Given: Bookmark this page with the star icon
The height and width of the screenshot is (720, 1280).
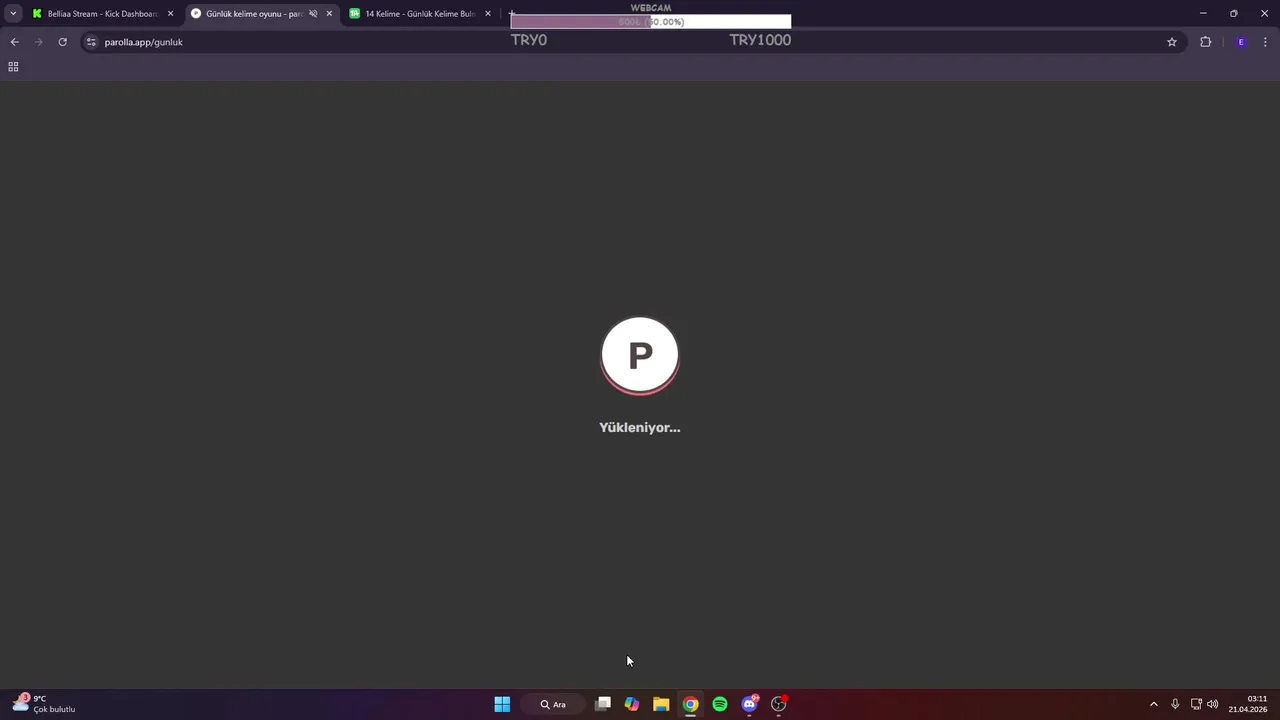Looking at the screenshot, I should (x=1172, y=42).
